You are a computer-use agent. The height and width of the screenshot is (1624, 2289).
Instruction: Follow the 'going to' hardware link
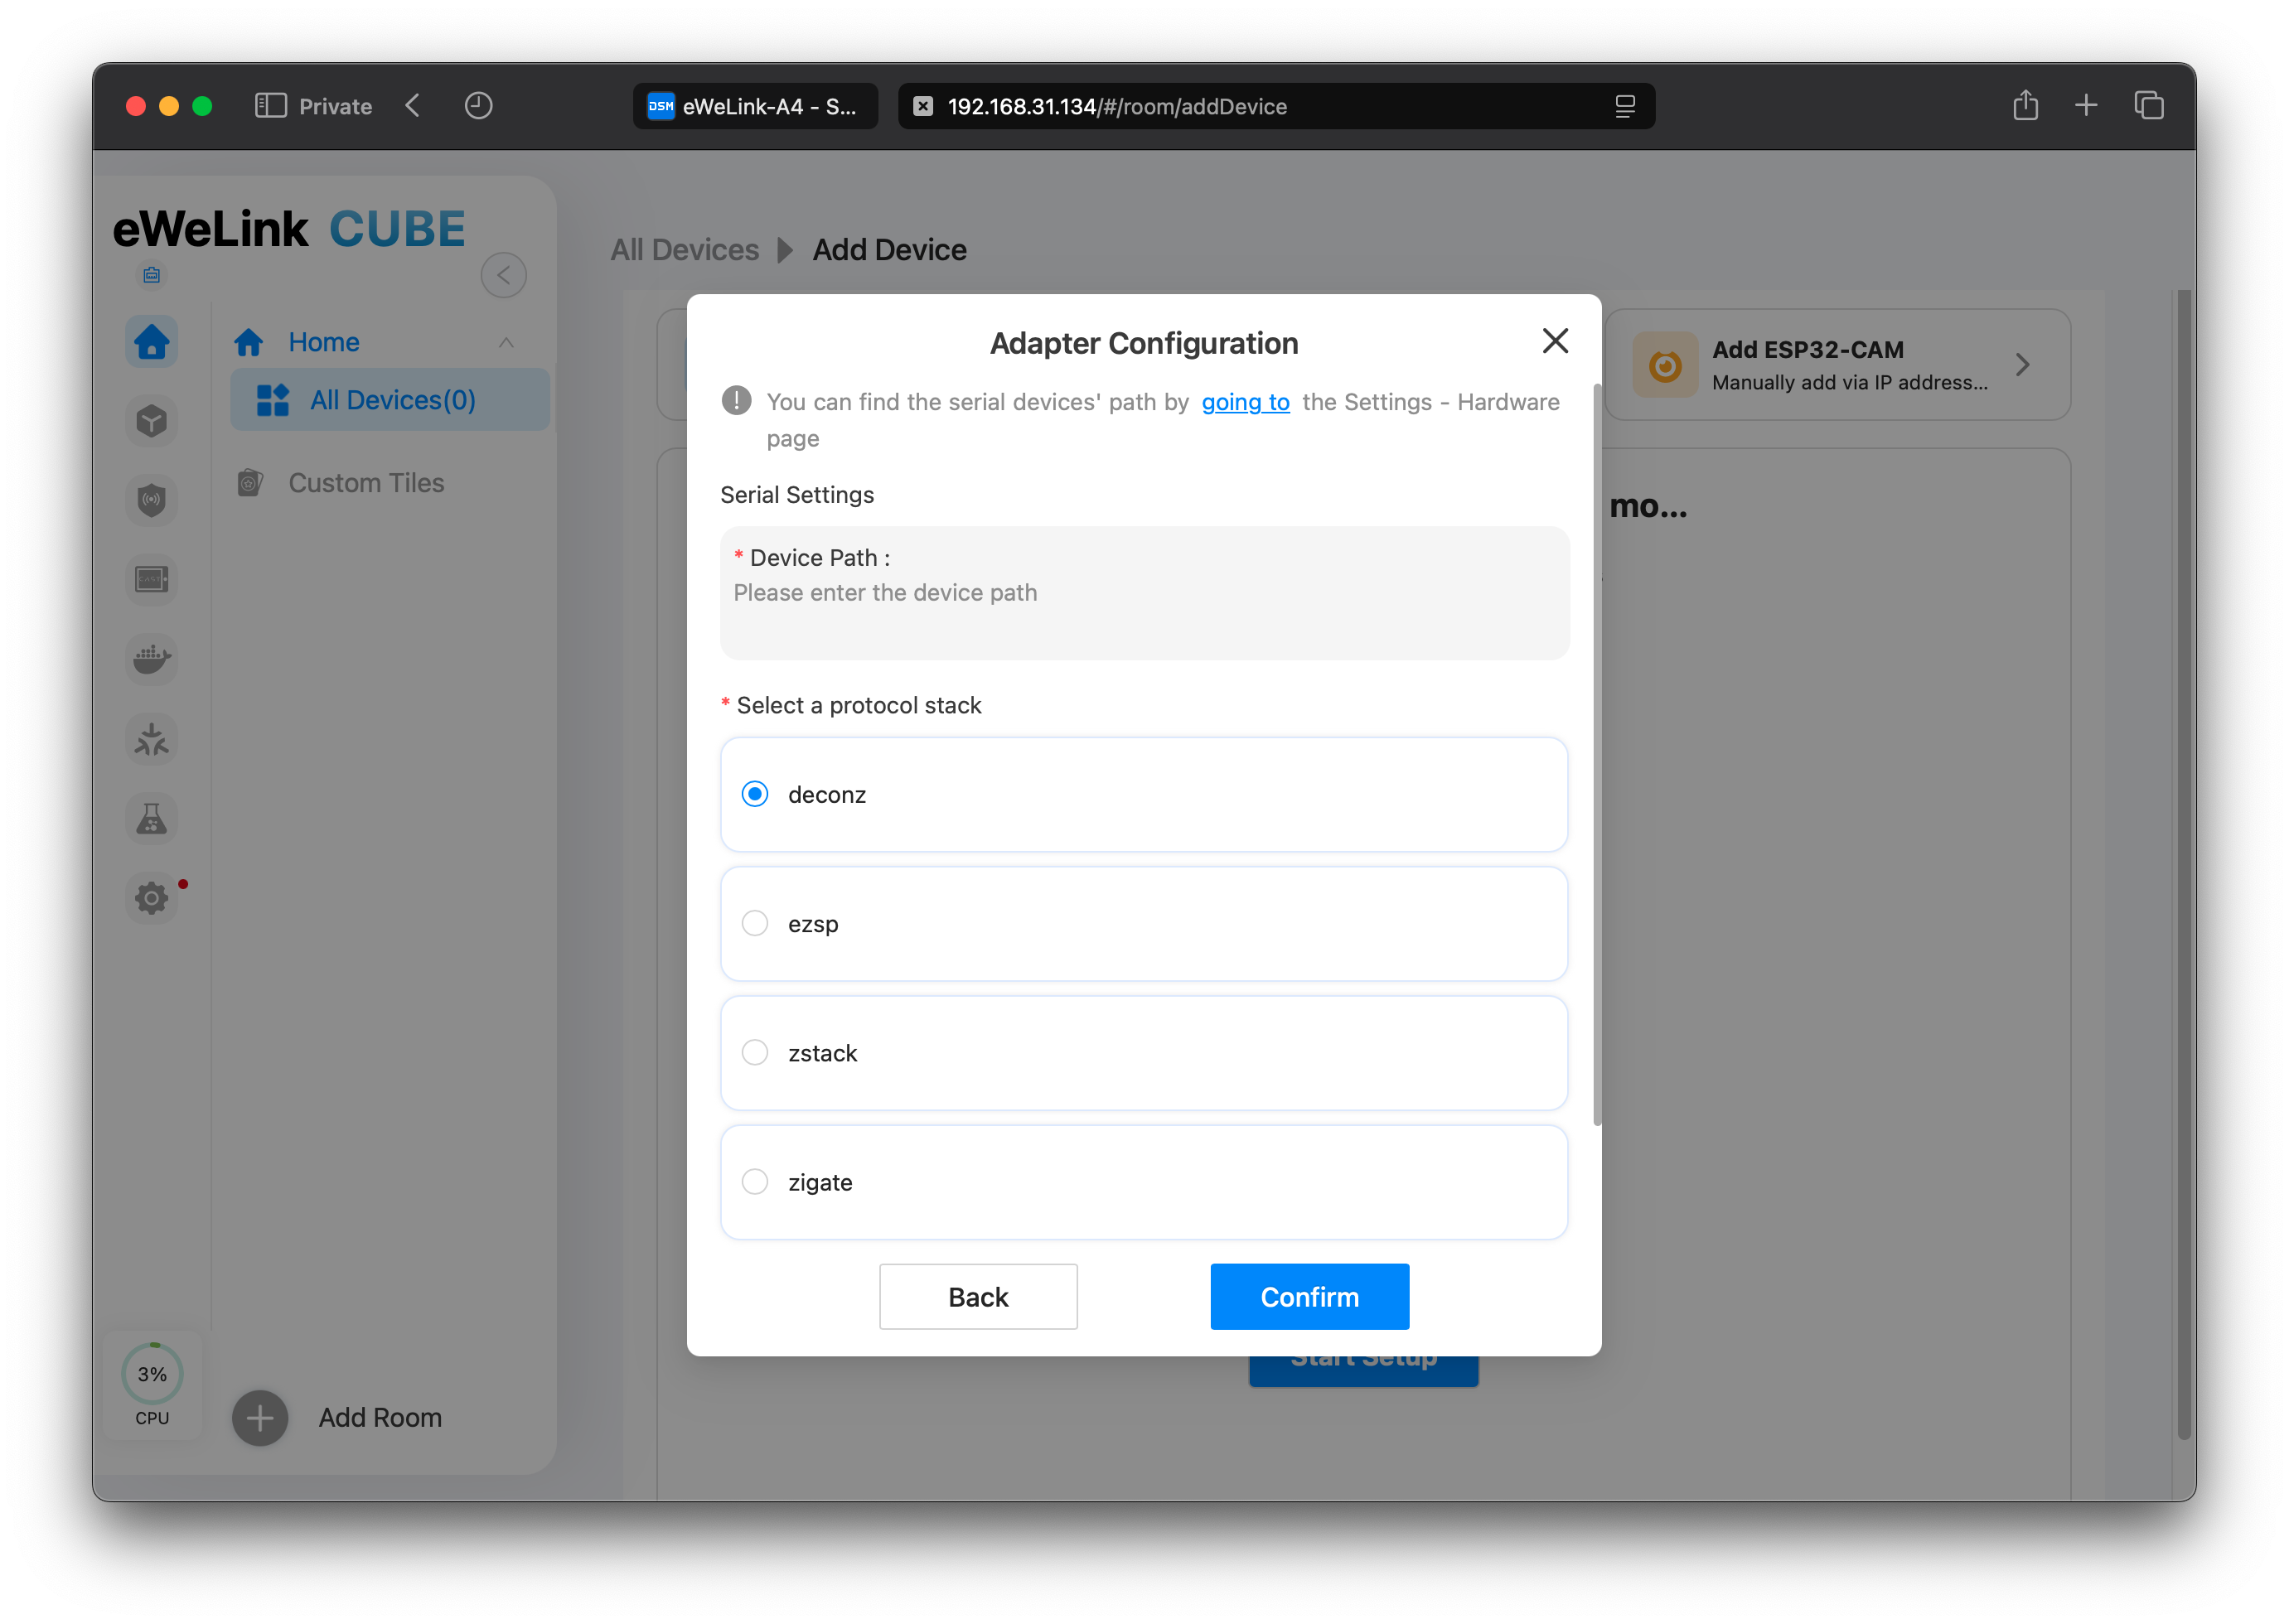pyautogui.click(x=1245, y=402)
